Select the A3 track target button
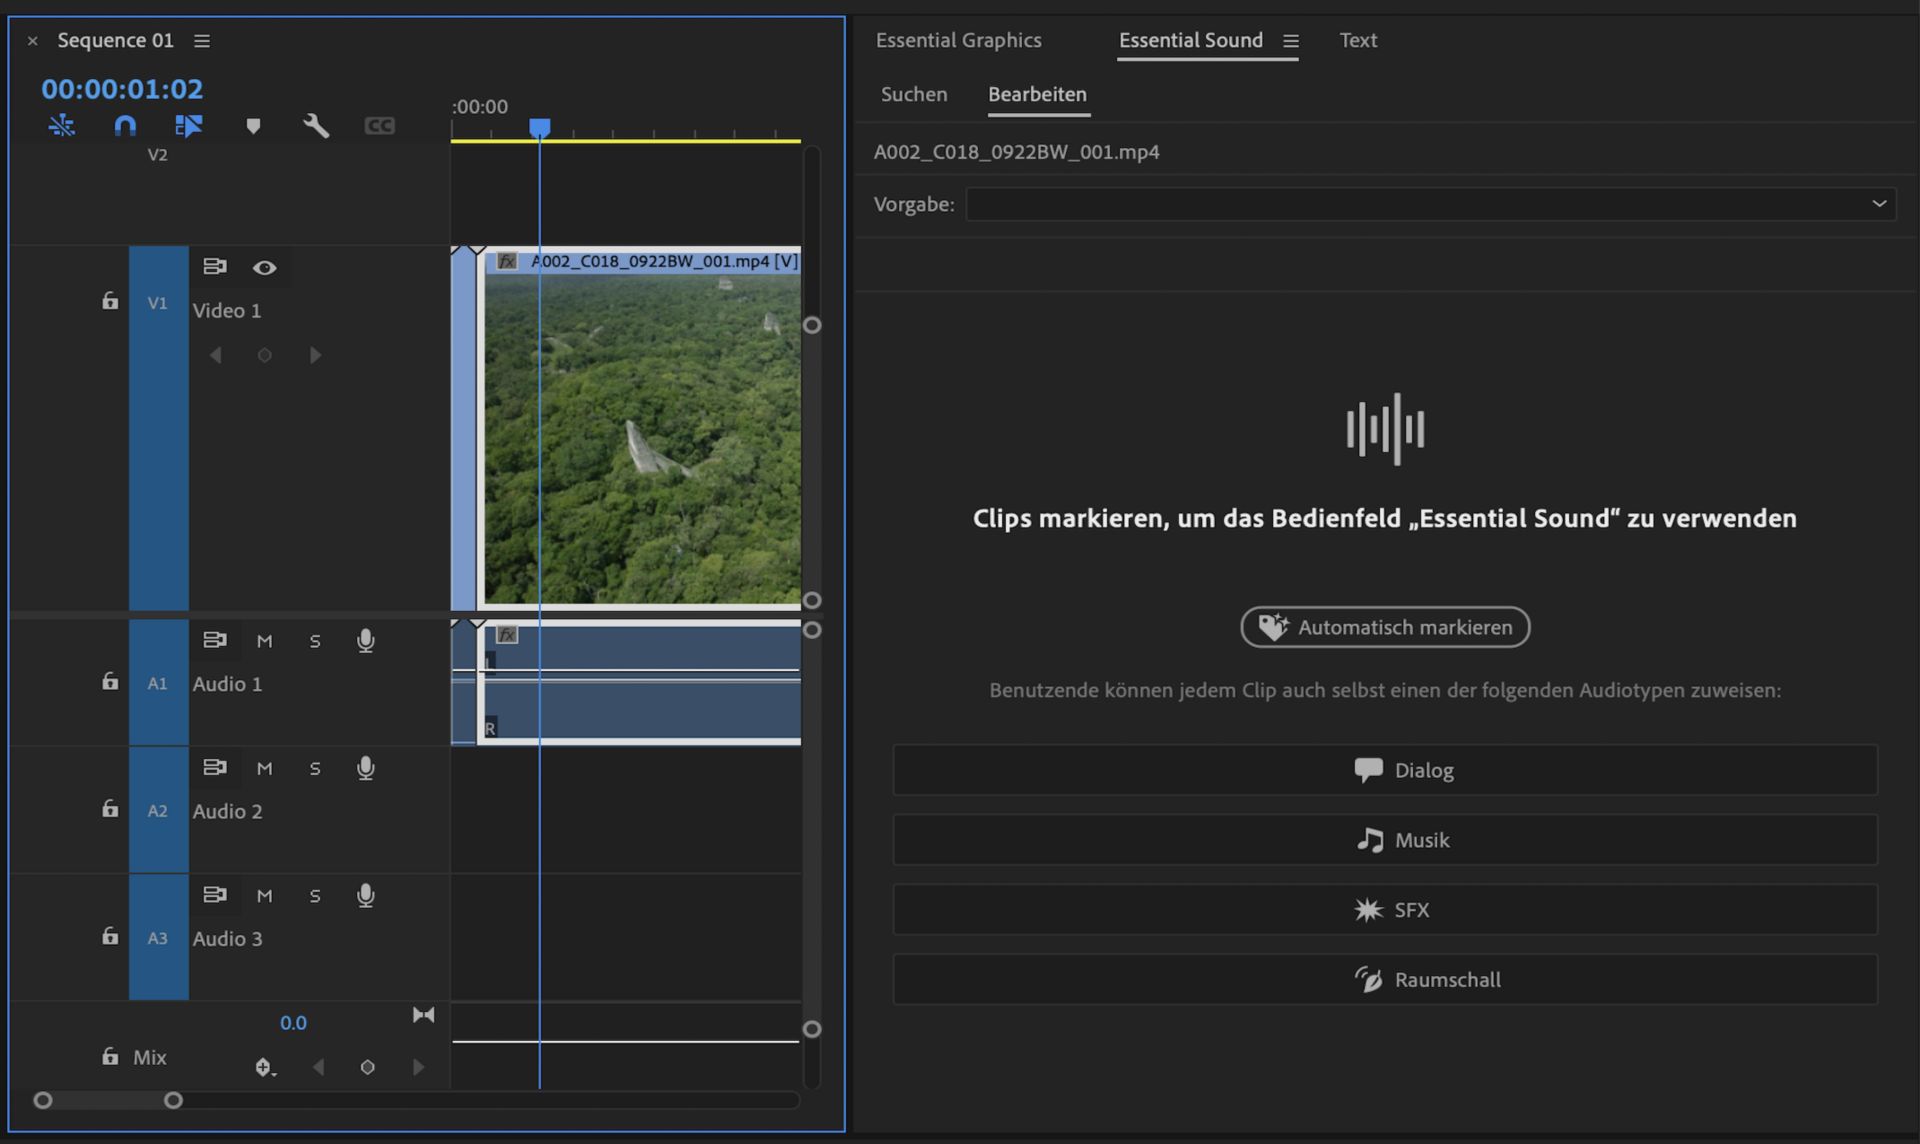 coord(158,938)
